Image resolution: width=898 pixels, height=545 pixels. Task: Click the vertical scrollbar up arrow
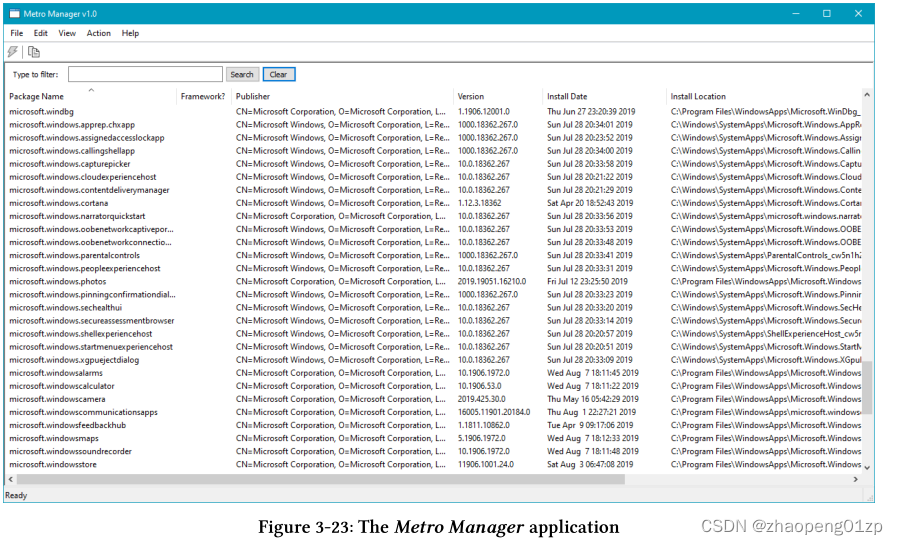(x=867, y=95)
